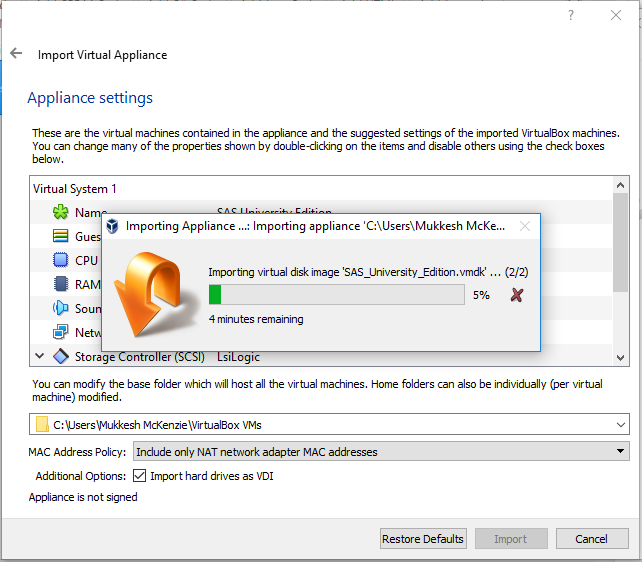This screenshot has width=642, height=562.
Task: Click the LsiLogic value
Action: pyautogui.click(x=238, y=357)
